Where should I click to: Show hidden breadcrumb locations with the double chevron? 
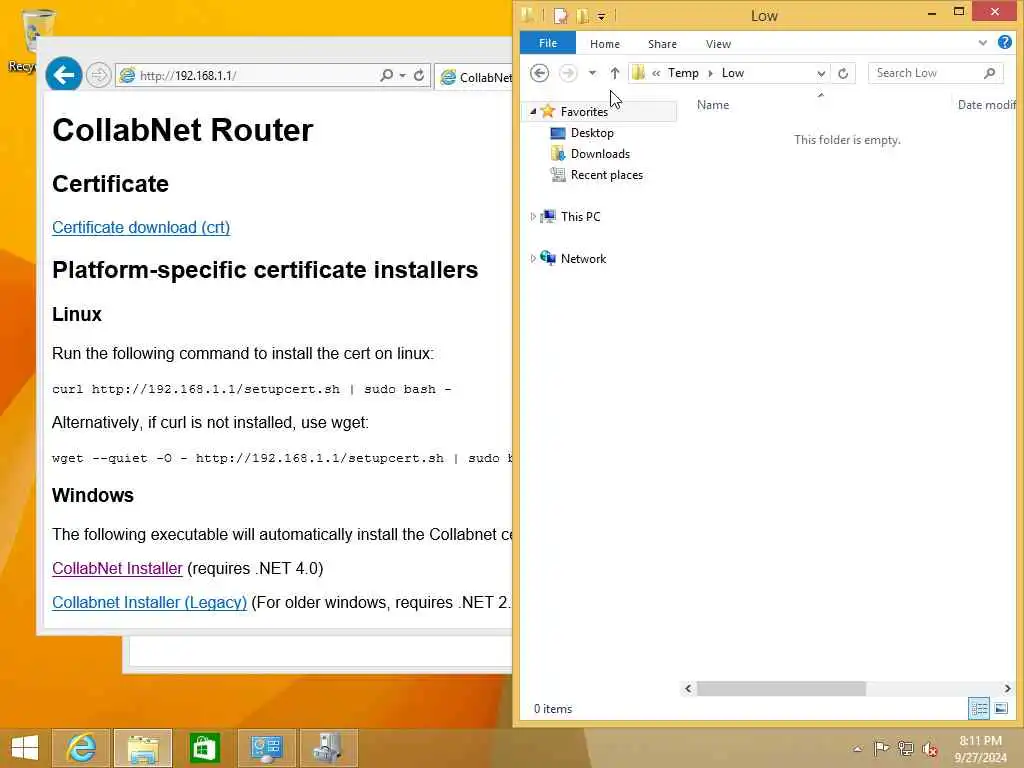point(656,73)
